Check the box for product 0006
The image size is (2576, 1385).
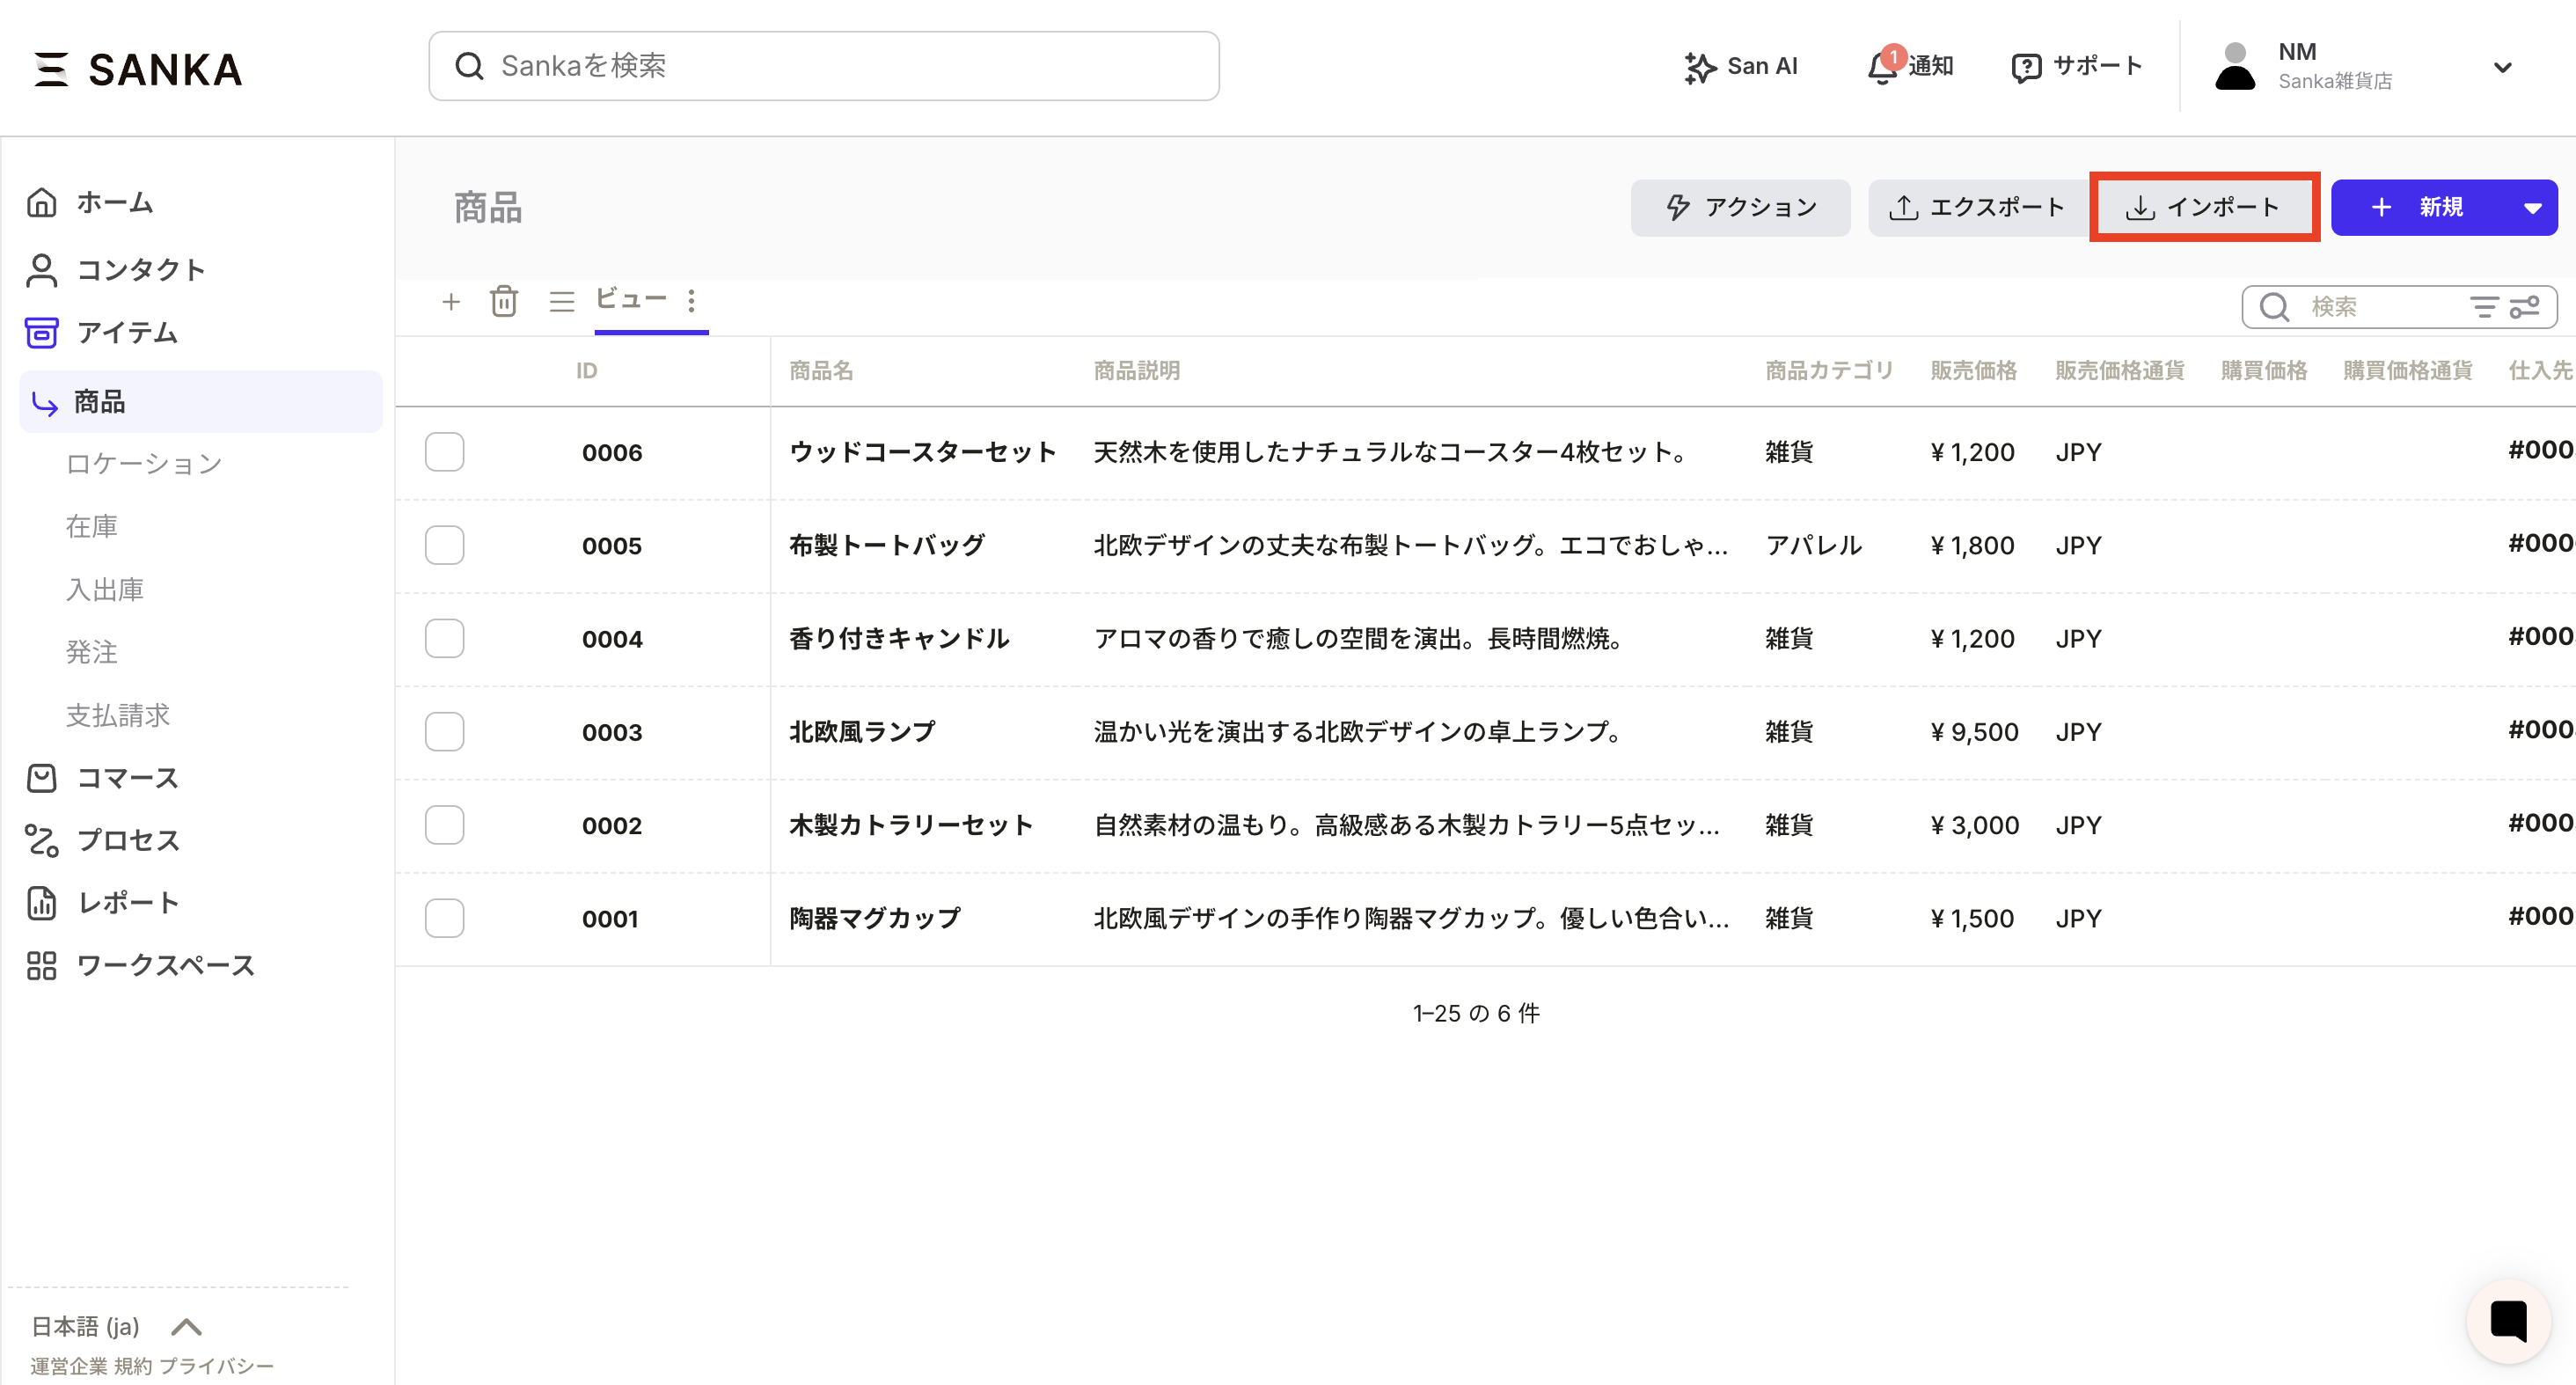[444, 452]
